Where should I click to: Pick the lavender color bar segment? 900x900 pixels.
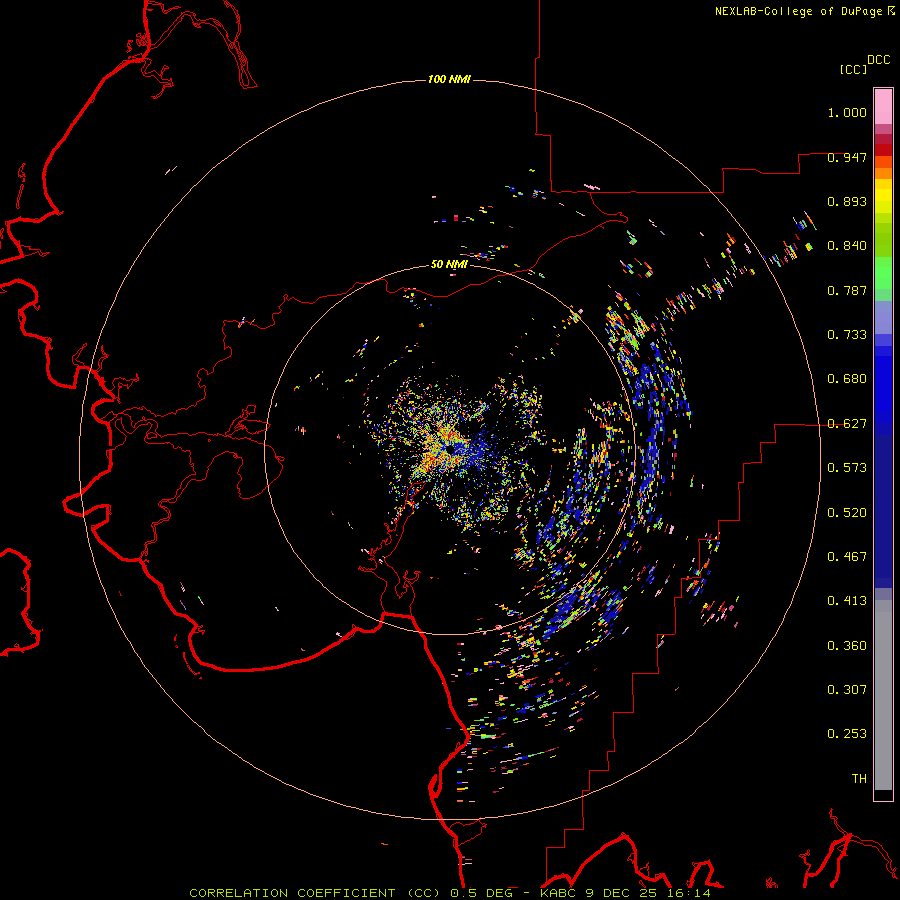tap(883, 318)
